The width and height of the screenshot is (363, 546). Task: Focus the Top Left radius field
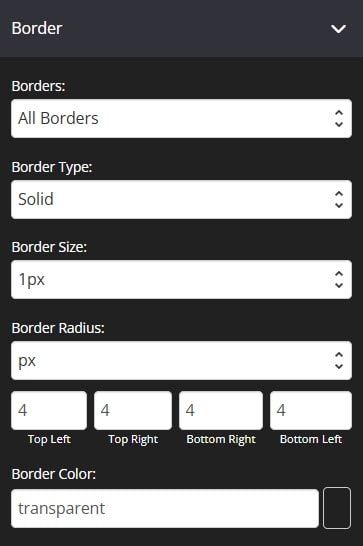click(x=49, y=410)
